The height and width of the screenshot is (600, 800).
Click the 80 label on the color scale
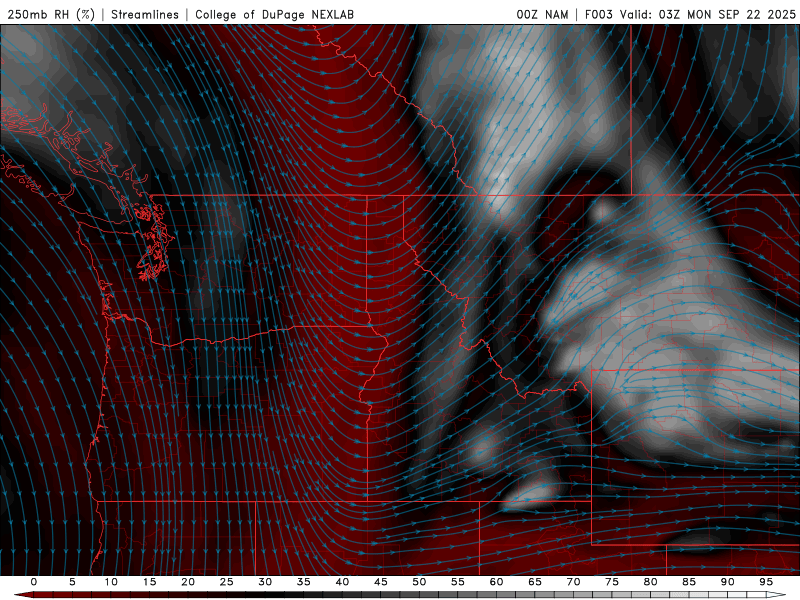point(651,582)
